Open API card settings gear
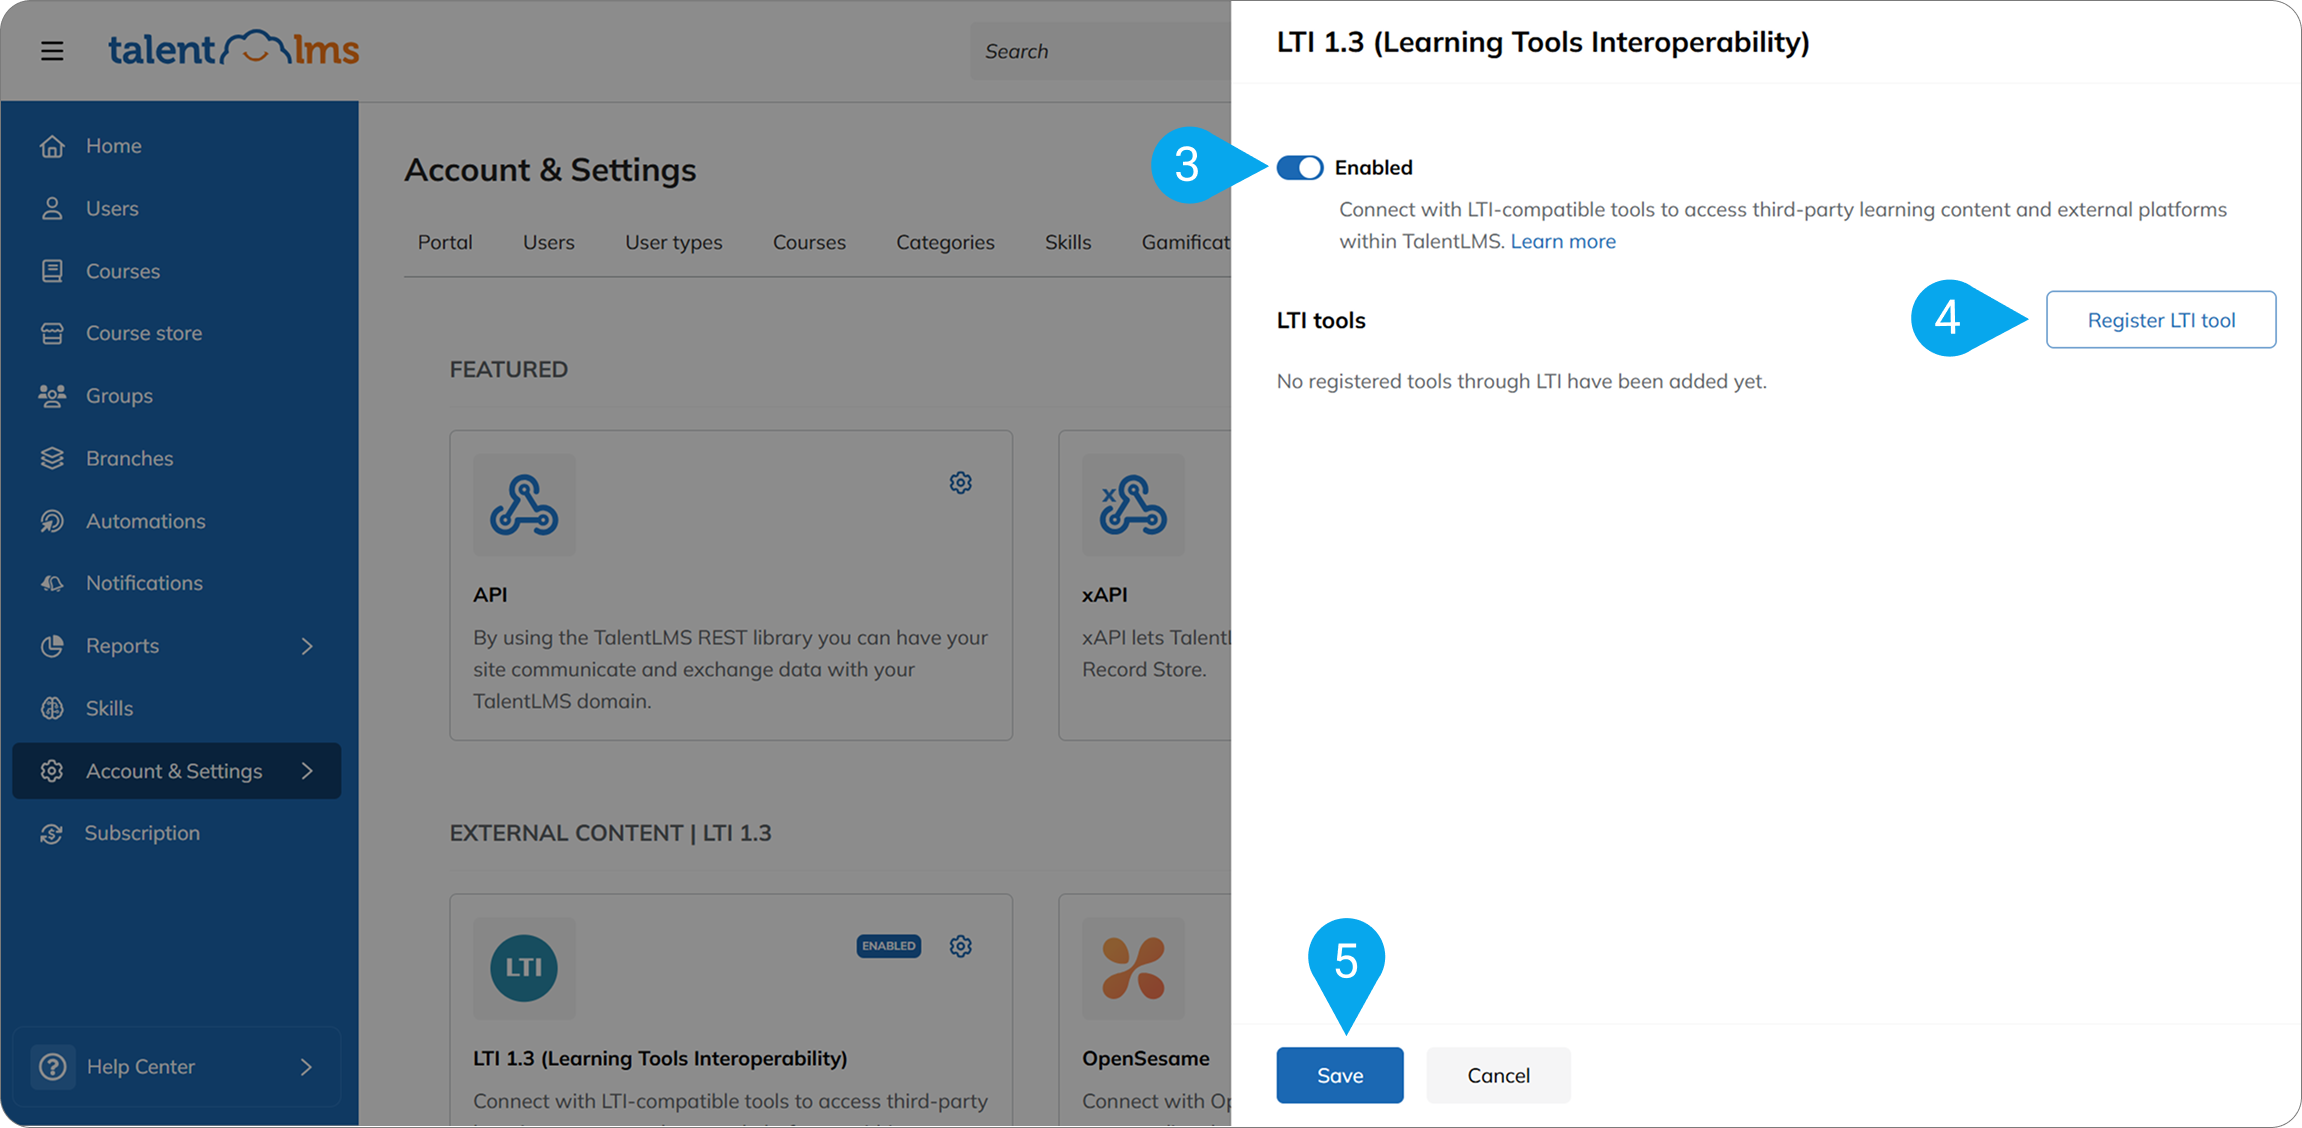The image size is (2302, 1128). click(x=960, y=483)
